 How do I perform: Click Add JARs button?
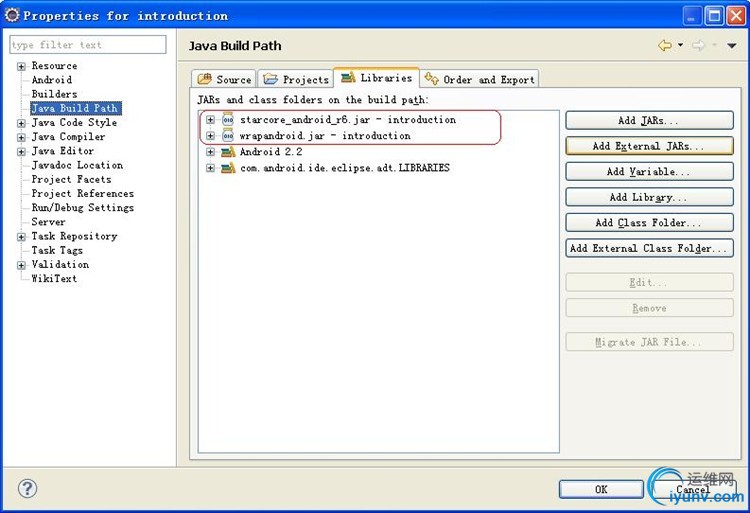649,120
